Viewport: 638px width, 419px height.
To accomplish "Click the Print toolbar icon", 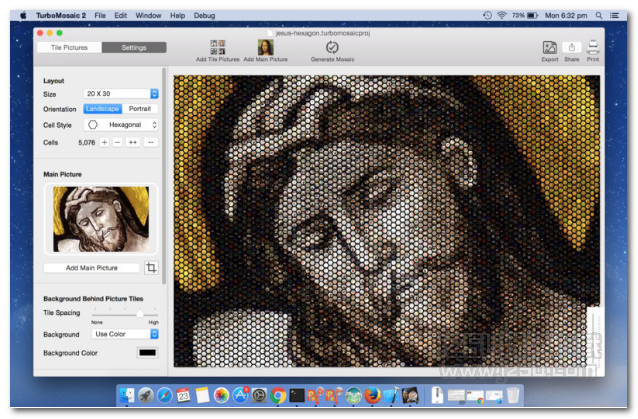I will (593, 48).
